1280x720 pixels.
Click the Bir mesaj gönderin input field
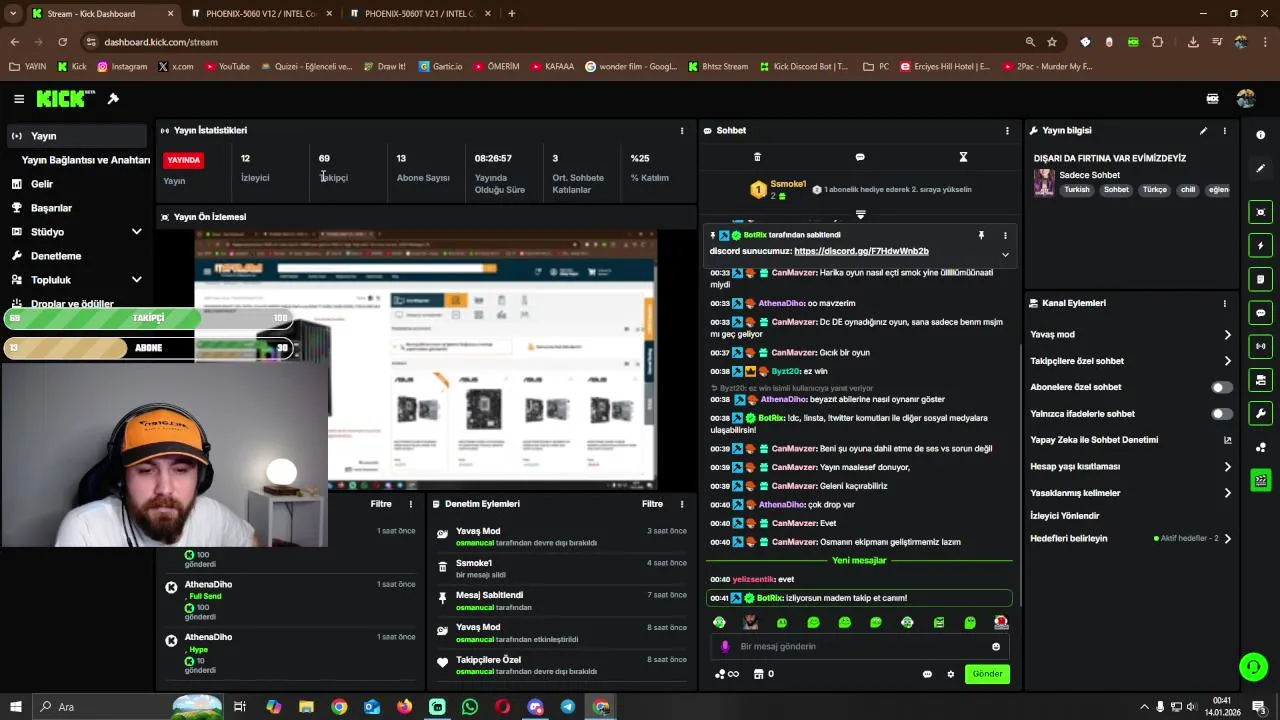[860, 647]
